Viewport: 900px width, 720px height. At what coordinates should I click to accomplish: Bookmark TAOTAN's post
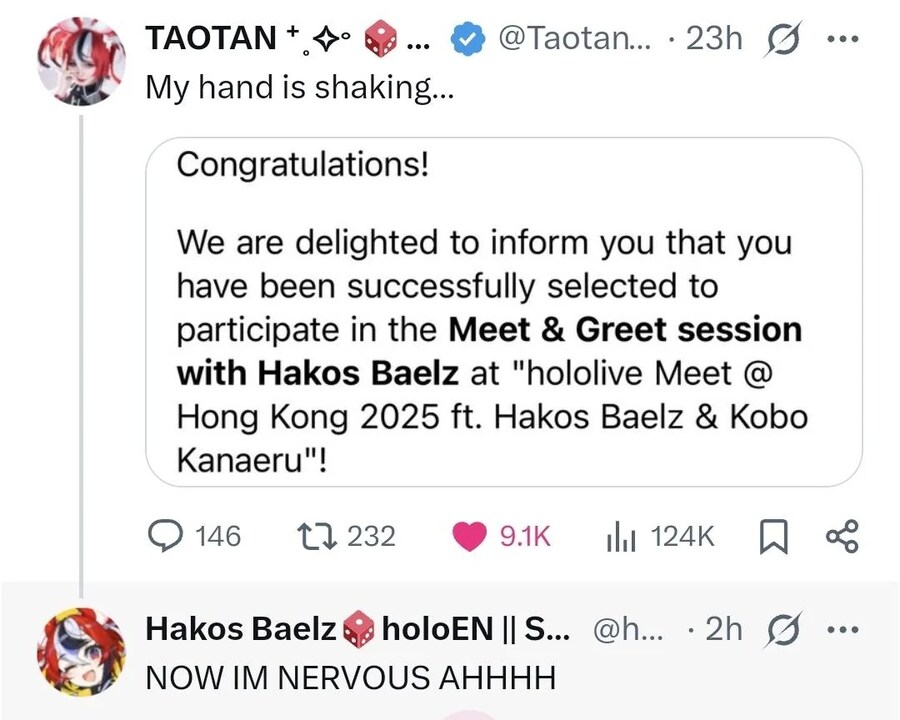[772, 537]
